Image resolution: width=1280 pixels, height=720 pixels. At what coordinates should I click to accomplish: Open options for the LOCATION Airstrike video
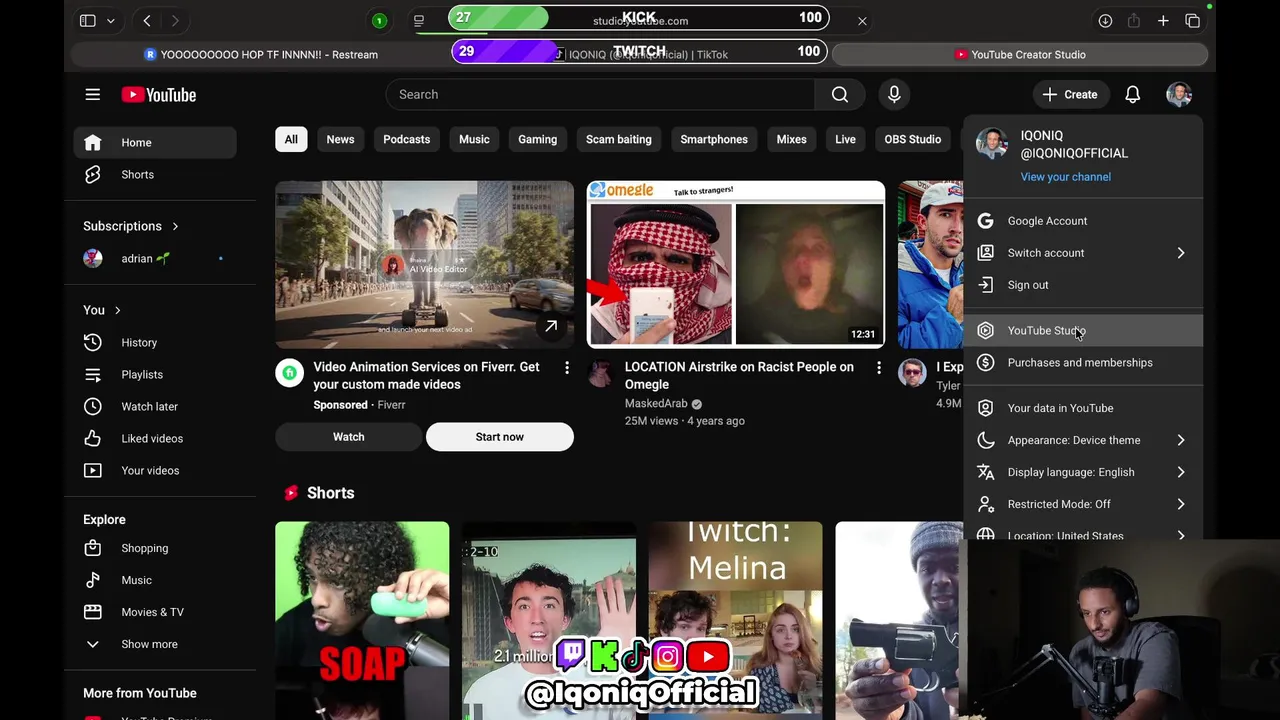[x=879, y=368]
